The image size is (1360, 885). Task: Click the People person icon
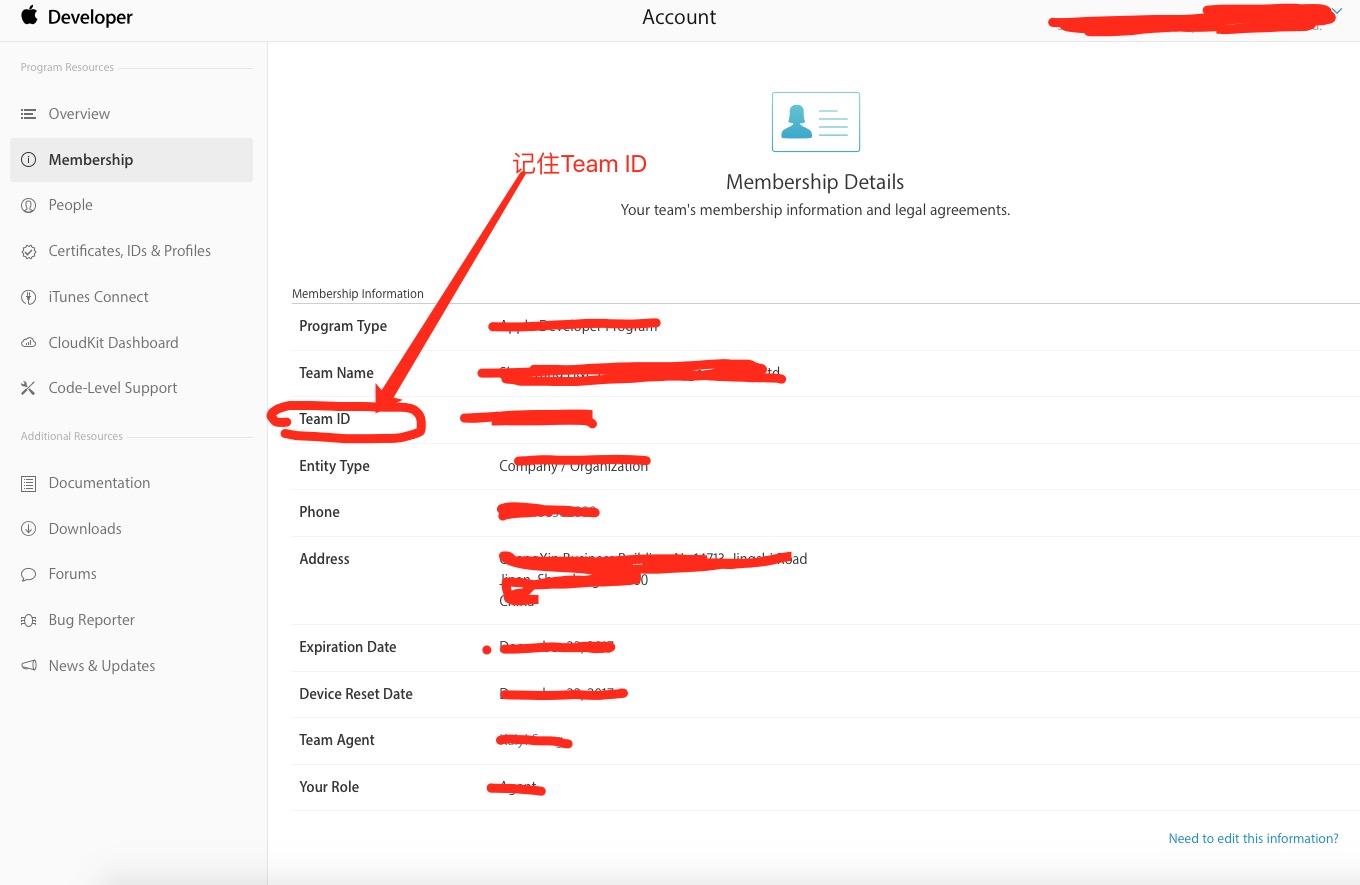tap(28, 205)
